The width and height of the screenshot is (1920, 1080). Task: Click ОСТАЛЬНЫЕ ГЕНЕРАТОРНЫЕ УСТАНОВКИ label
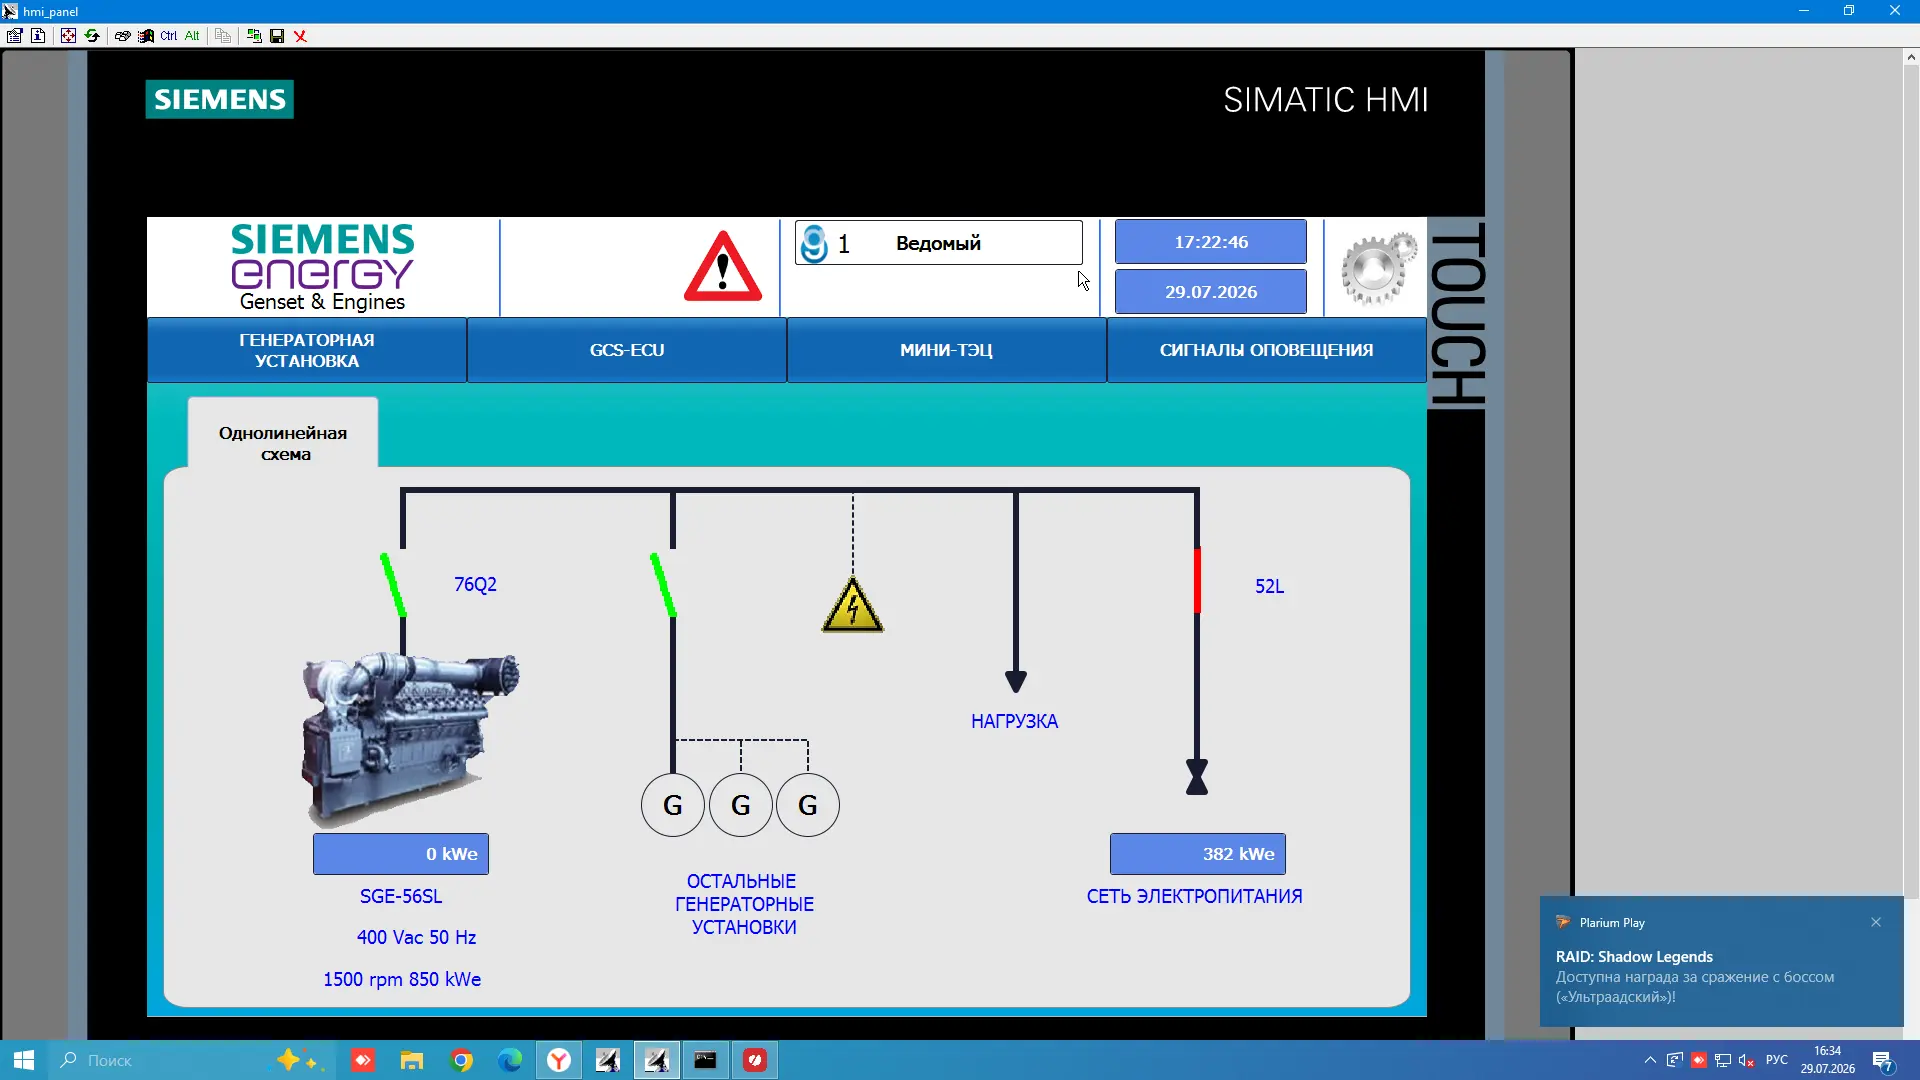point(744,904)
